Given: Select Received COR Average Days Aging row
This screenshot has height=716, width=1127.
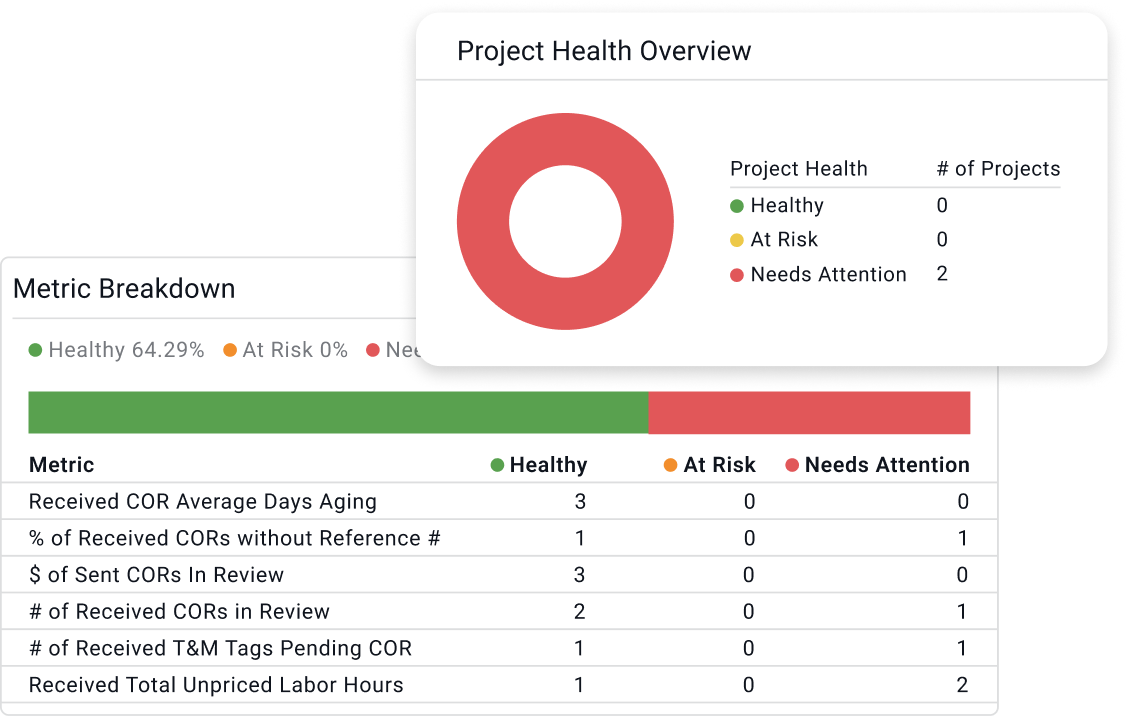Looking at the screenshot, I should pyautogui.click(x=202, y=502).
